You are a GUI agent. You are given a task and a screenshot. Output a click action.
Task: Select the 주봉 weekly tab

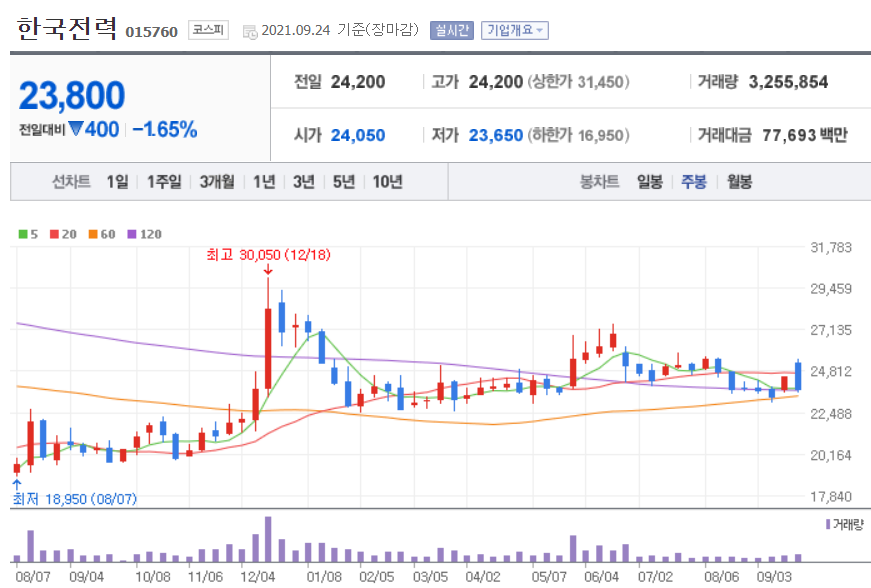coord(693,181)
